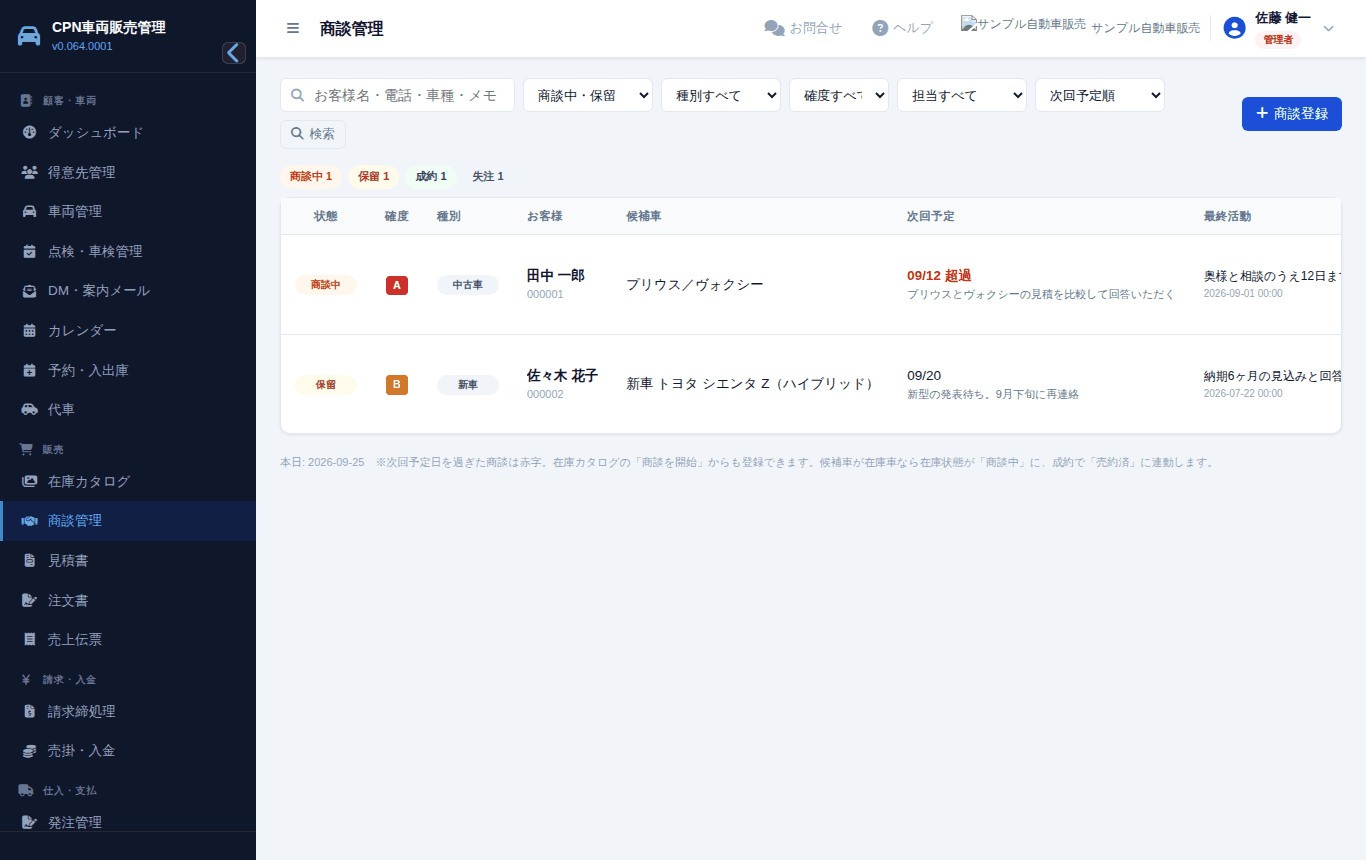Select the 成約 1 status filter
This screenshot has width=1366, height=860.
point(431,176)
